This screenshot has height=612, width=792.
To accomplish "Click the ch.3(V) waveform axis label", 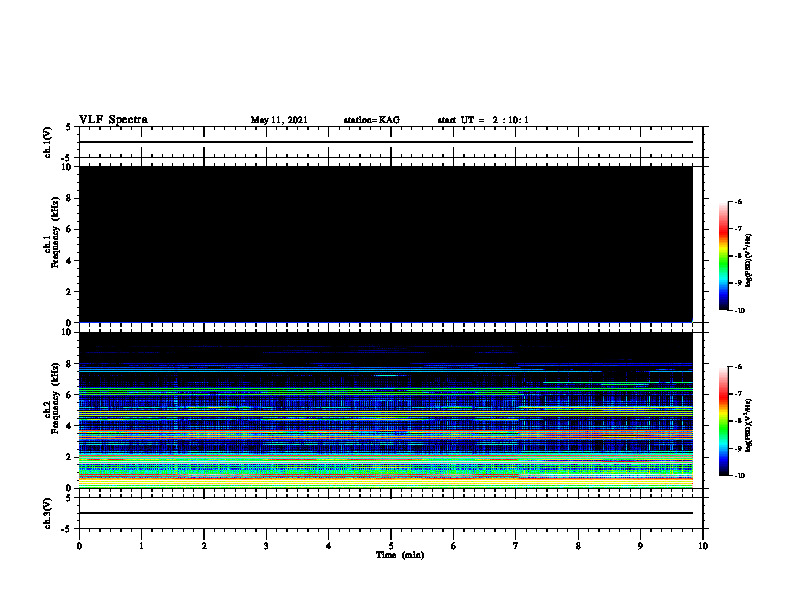I will click(x=47, y=513).
